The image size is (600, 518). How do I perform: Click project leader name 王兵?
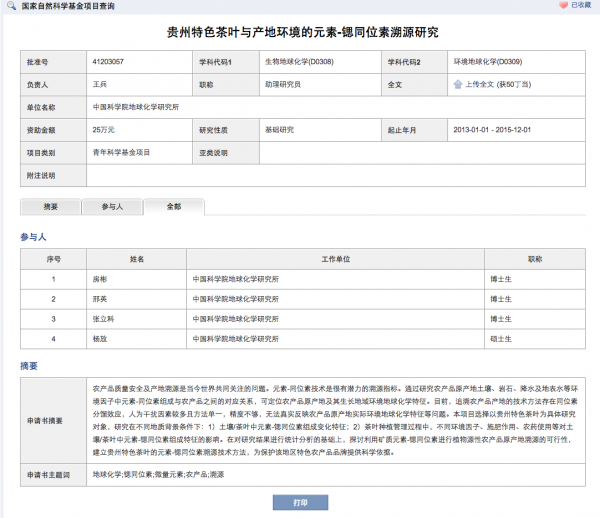[99, 84]
